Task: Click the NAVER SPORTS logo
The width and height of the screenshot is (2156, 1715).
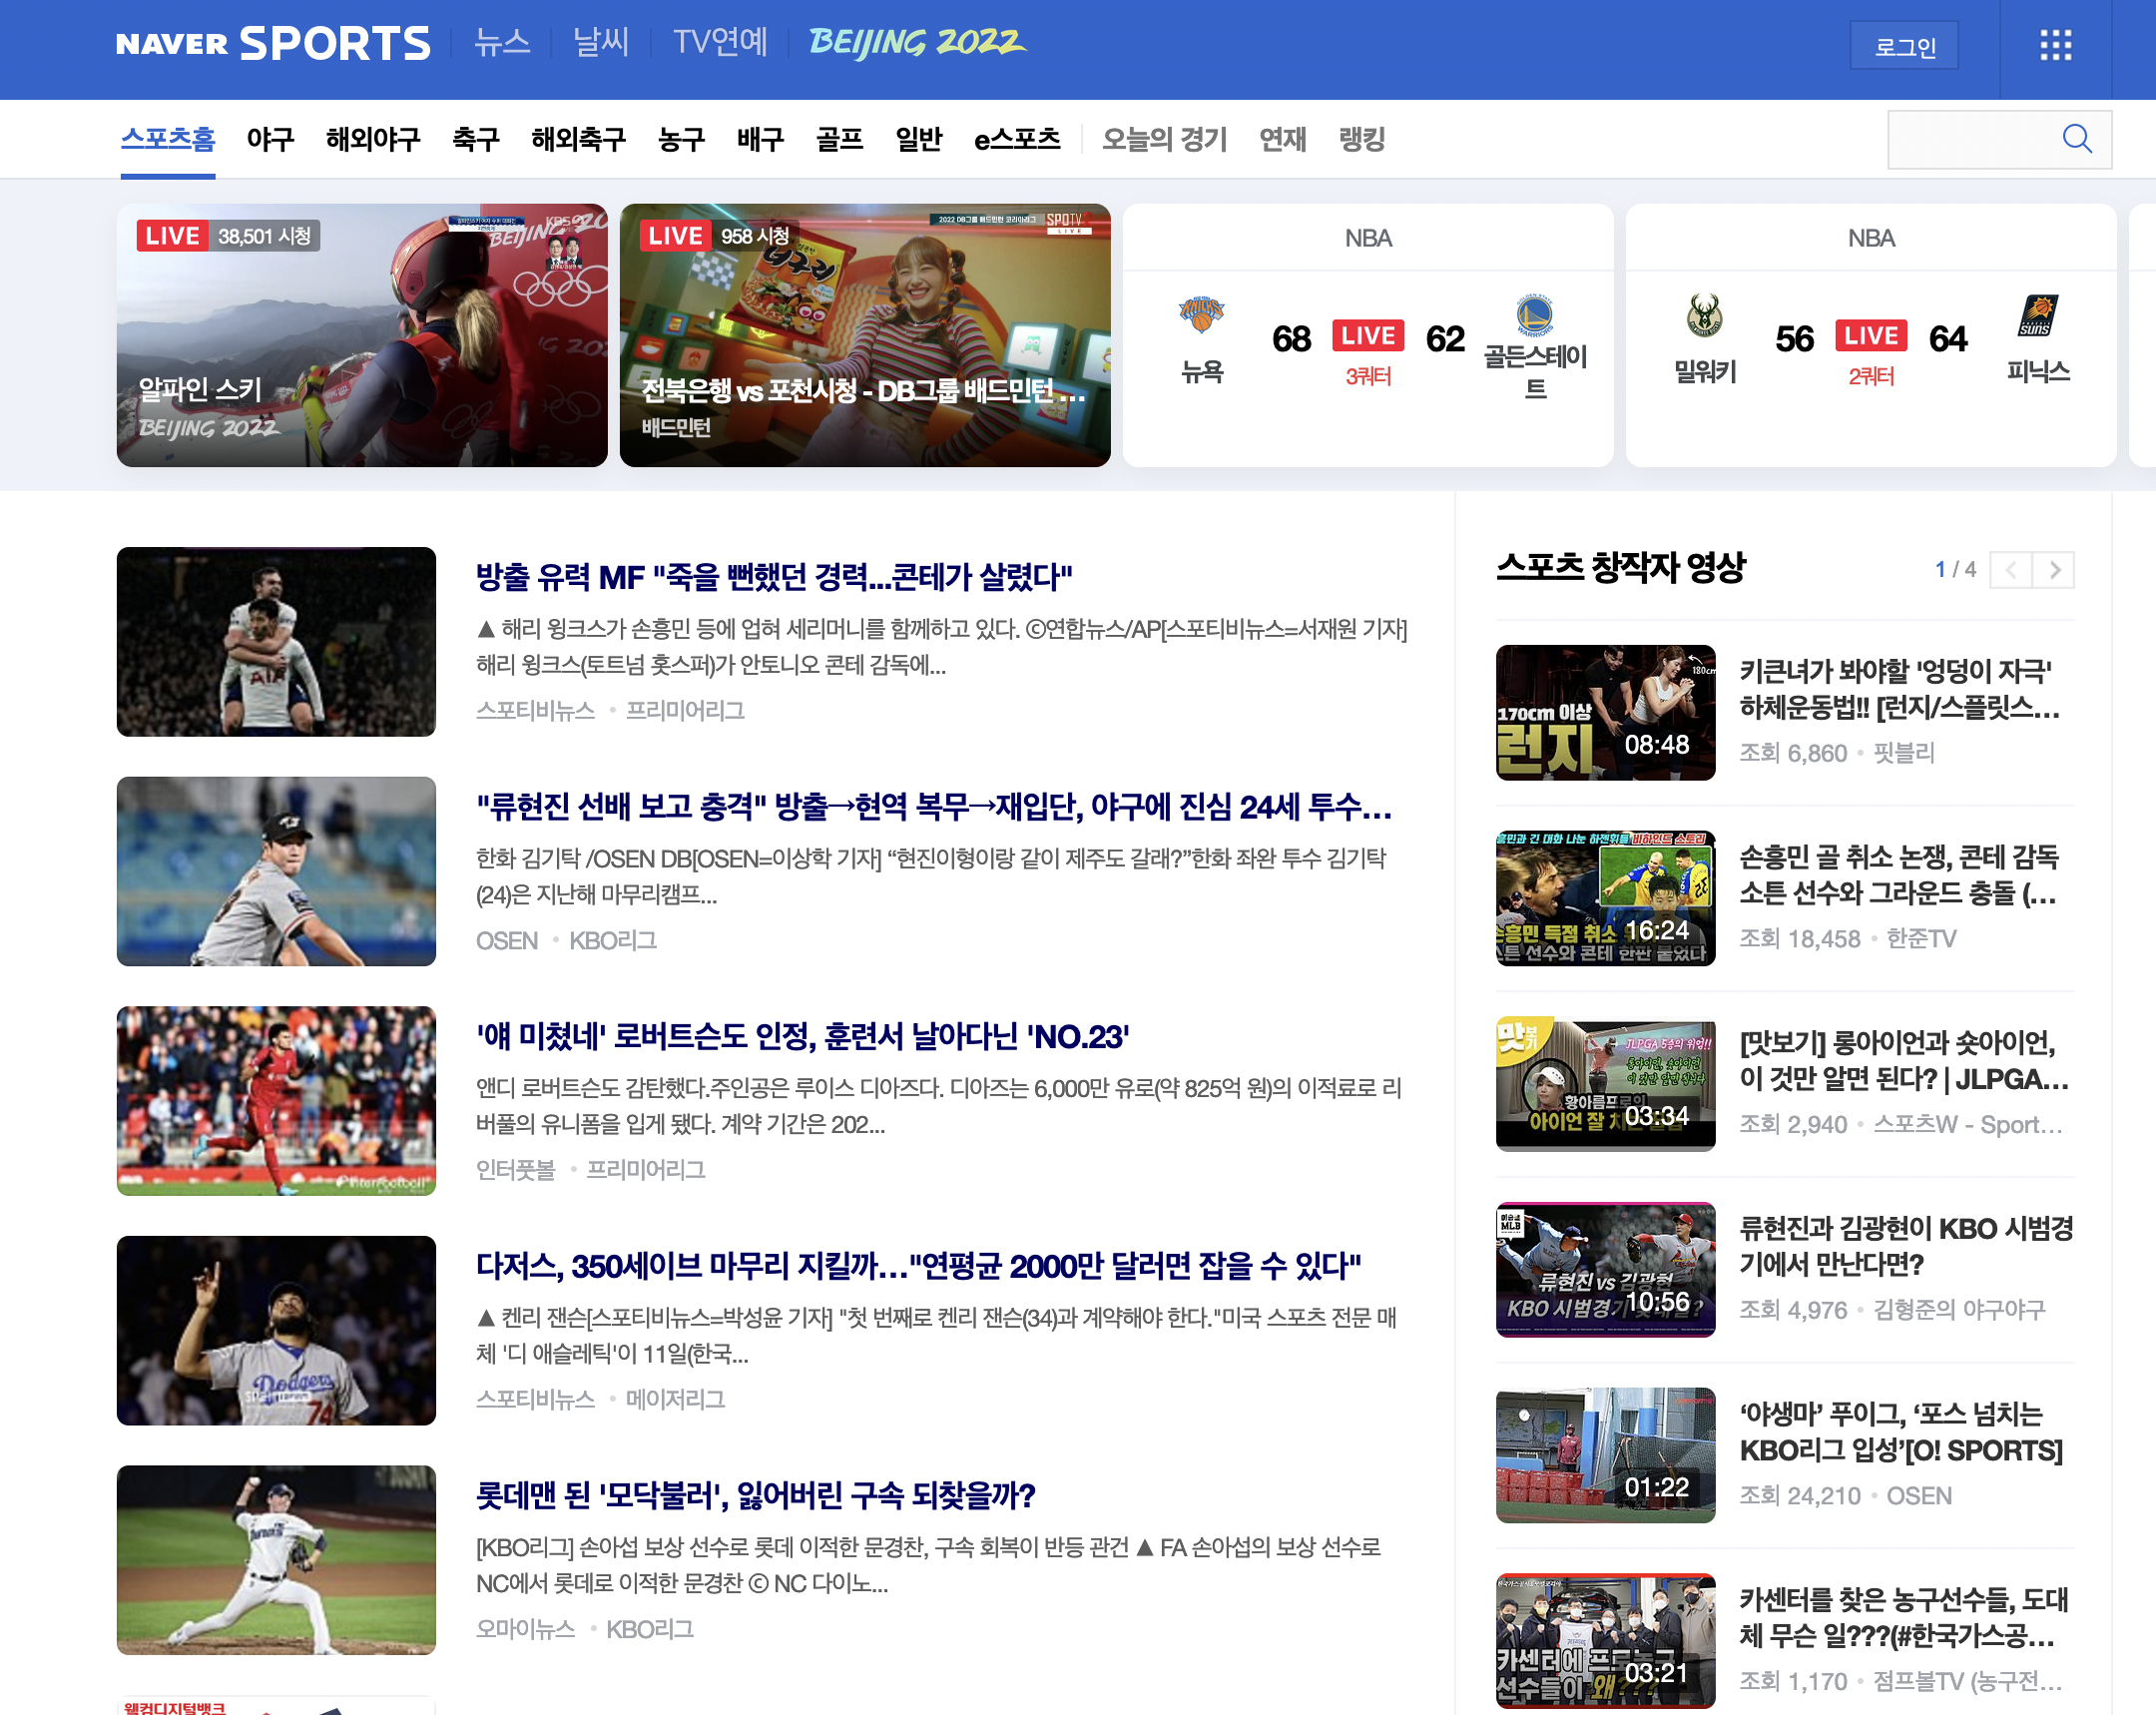Action: [273, 43]
